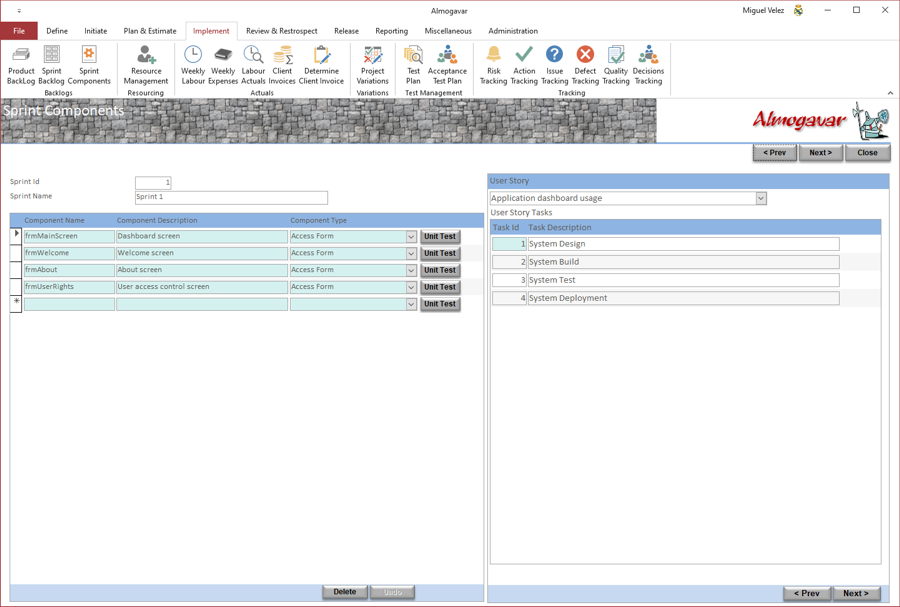Open the Plan & Estimate tab
The height and width of the screenshot is (607, 900).
[150, 31]
